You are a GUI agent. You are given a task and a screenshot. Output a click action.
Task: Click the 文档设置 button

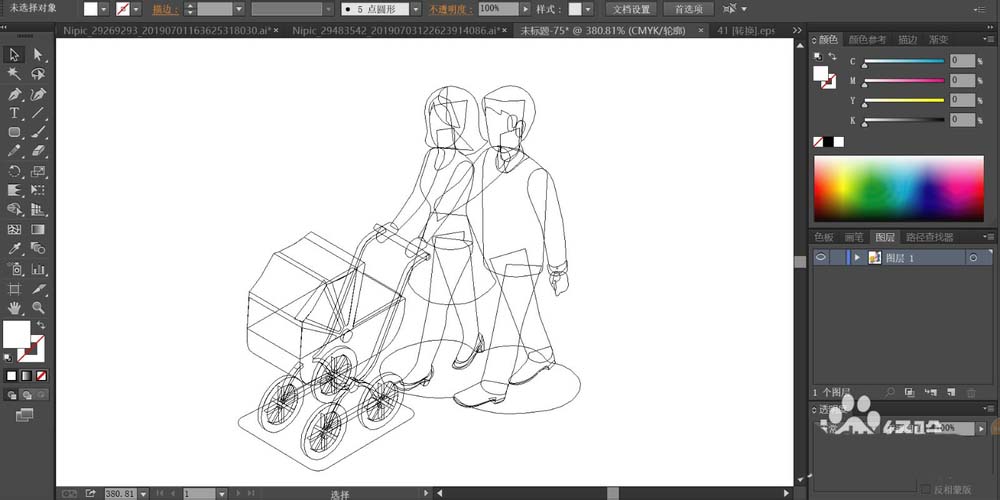pos(631,10)
